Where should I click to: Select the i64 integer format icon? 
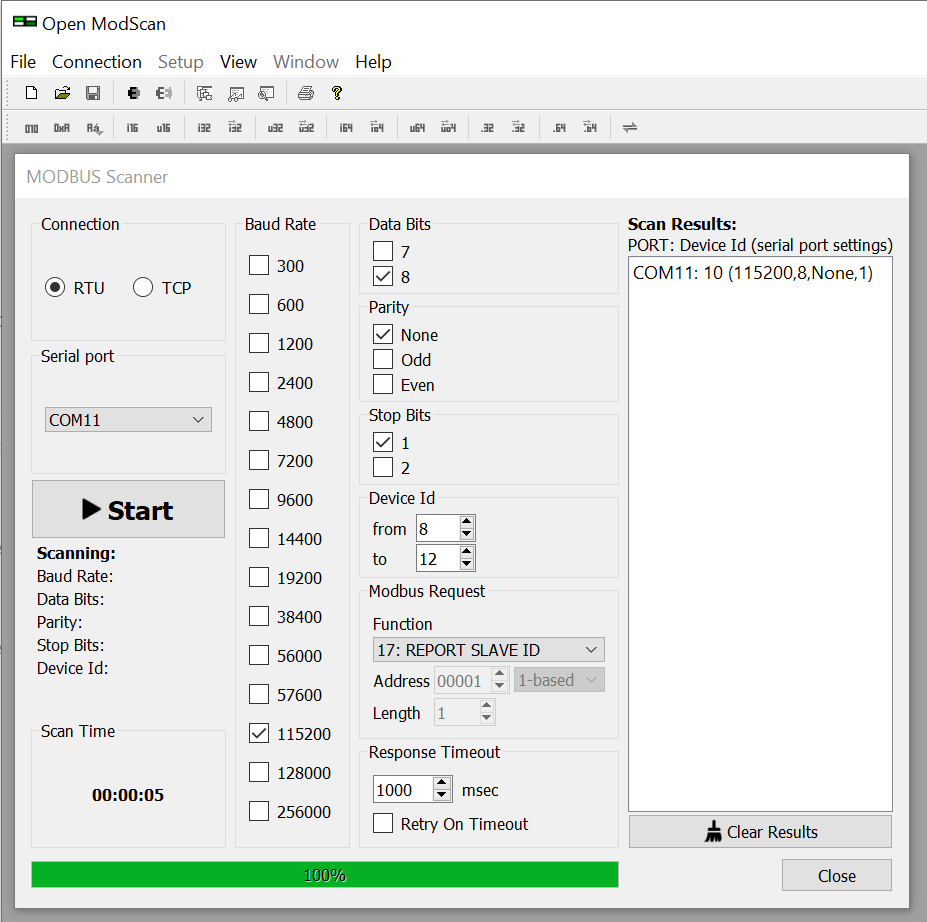[346, 128]
